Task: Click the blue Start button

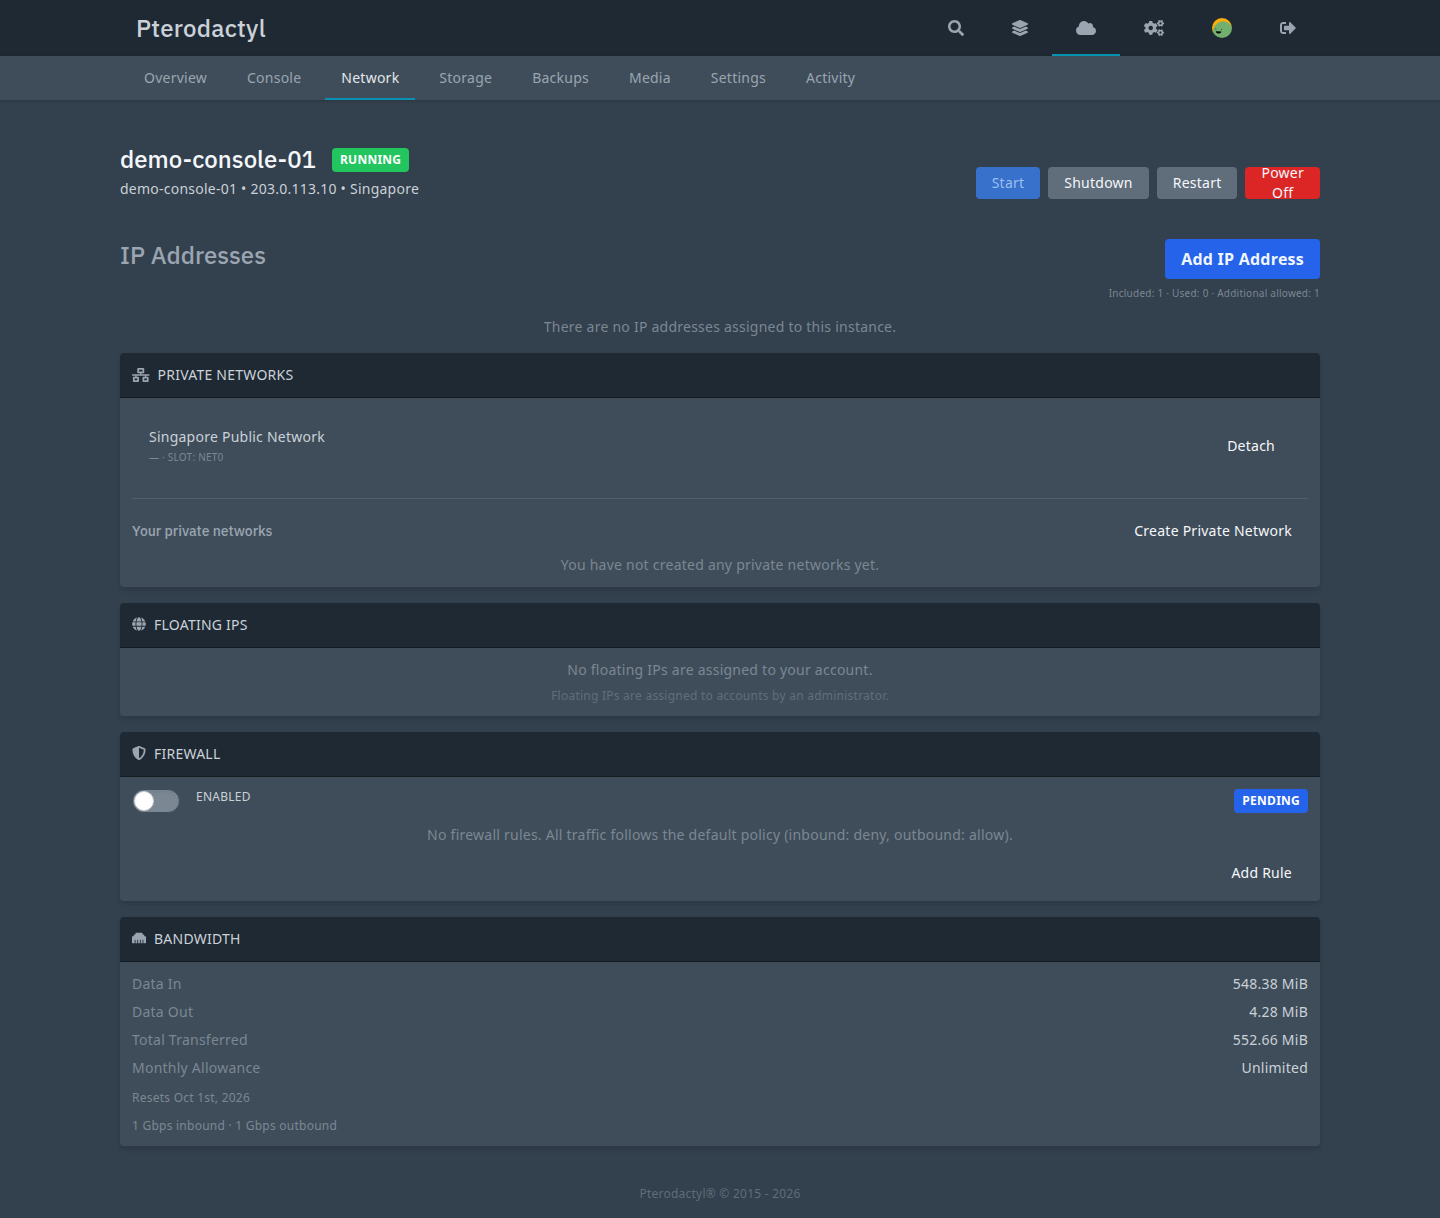Action: pos(1008,183)
